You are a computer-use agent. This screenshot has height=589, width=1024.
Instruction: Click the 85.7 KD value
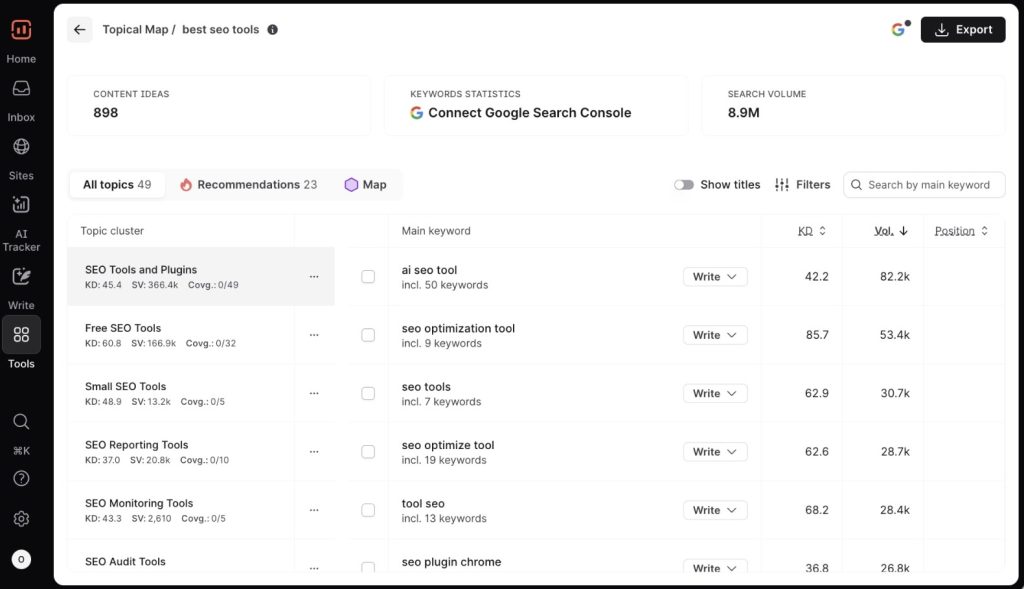pyautogui.click(x=817, y=335)
